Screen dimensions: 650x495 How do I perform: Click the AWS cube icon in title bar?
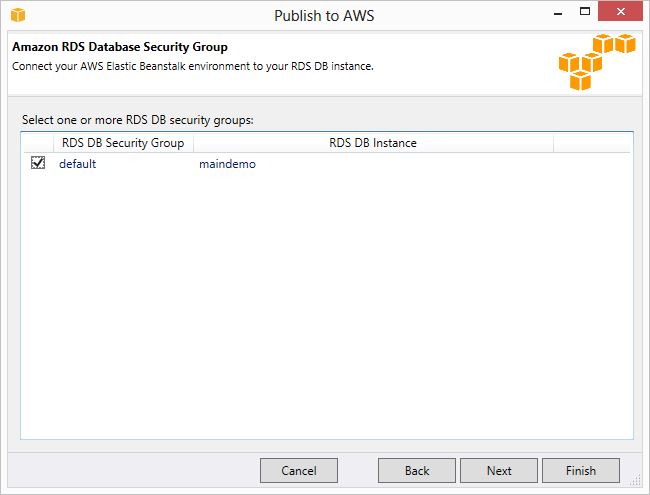[18, 15]
